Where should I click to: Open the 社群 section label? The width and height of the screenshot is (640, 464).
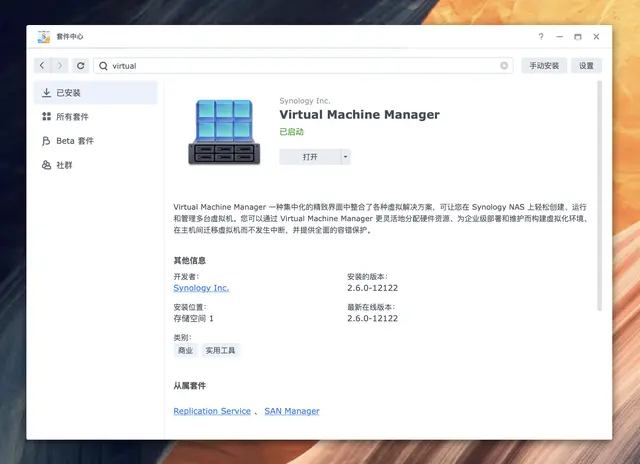64,165
